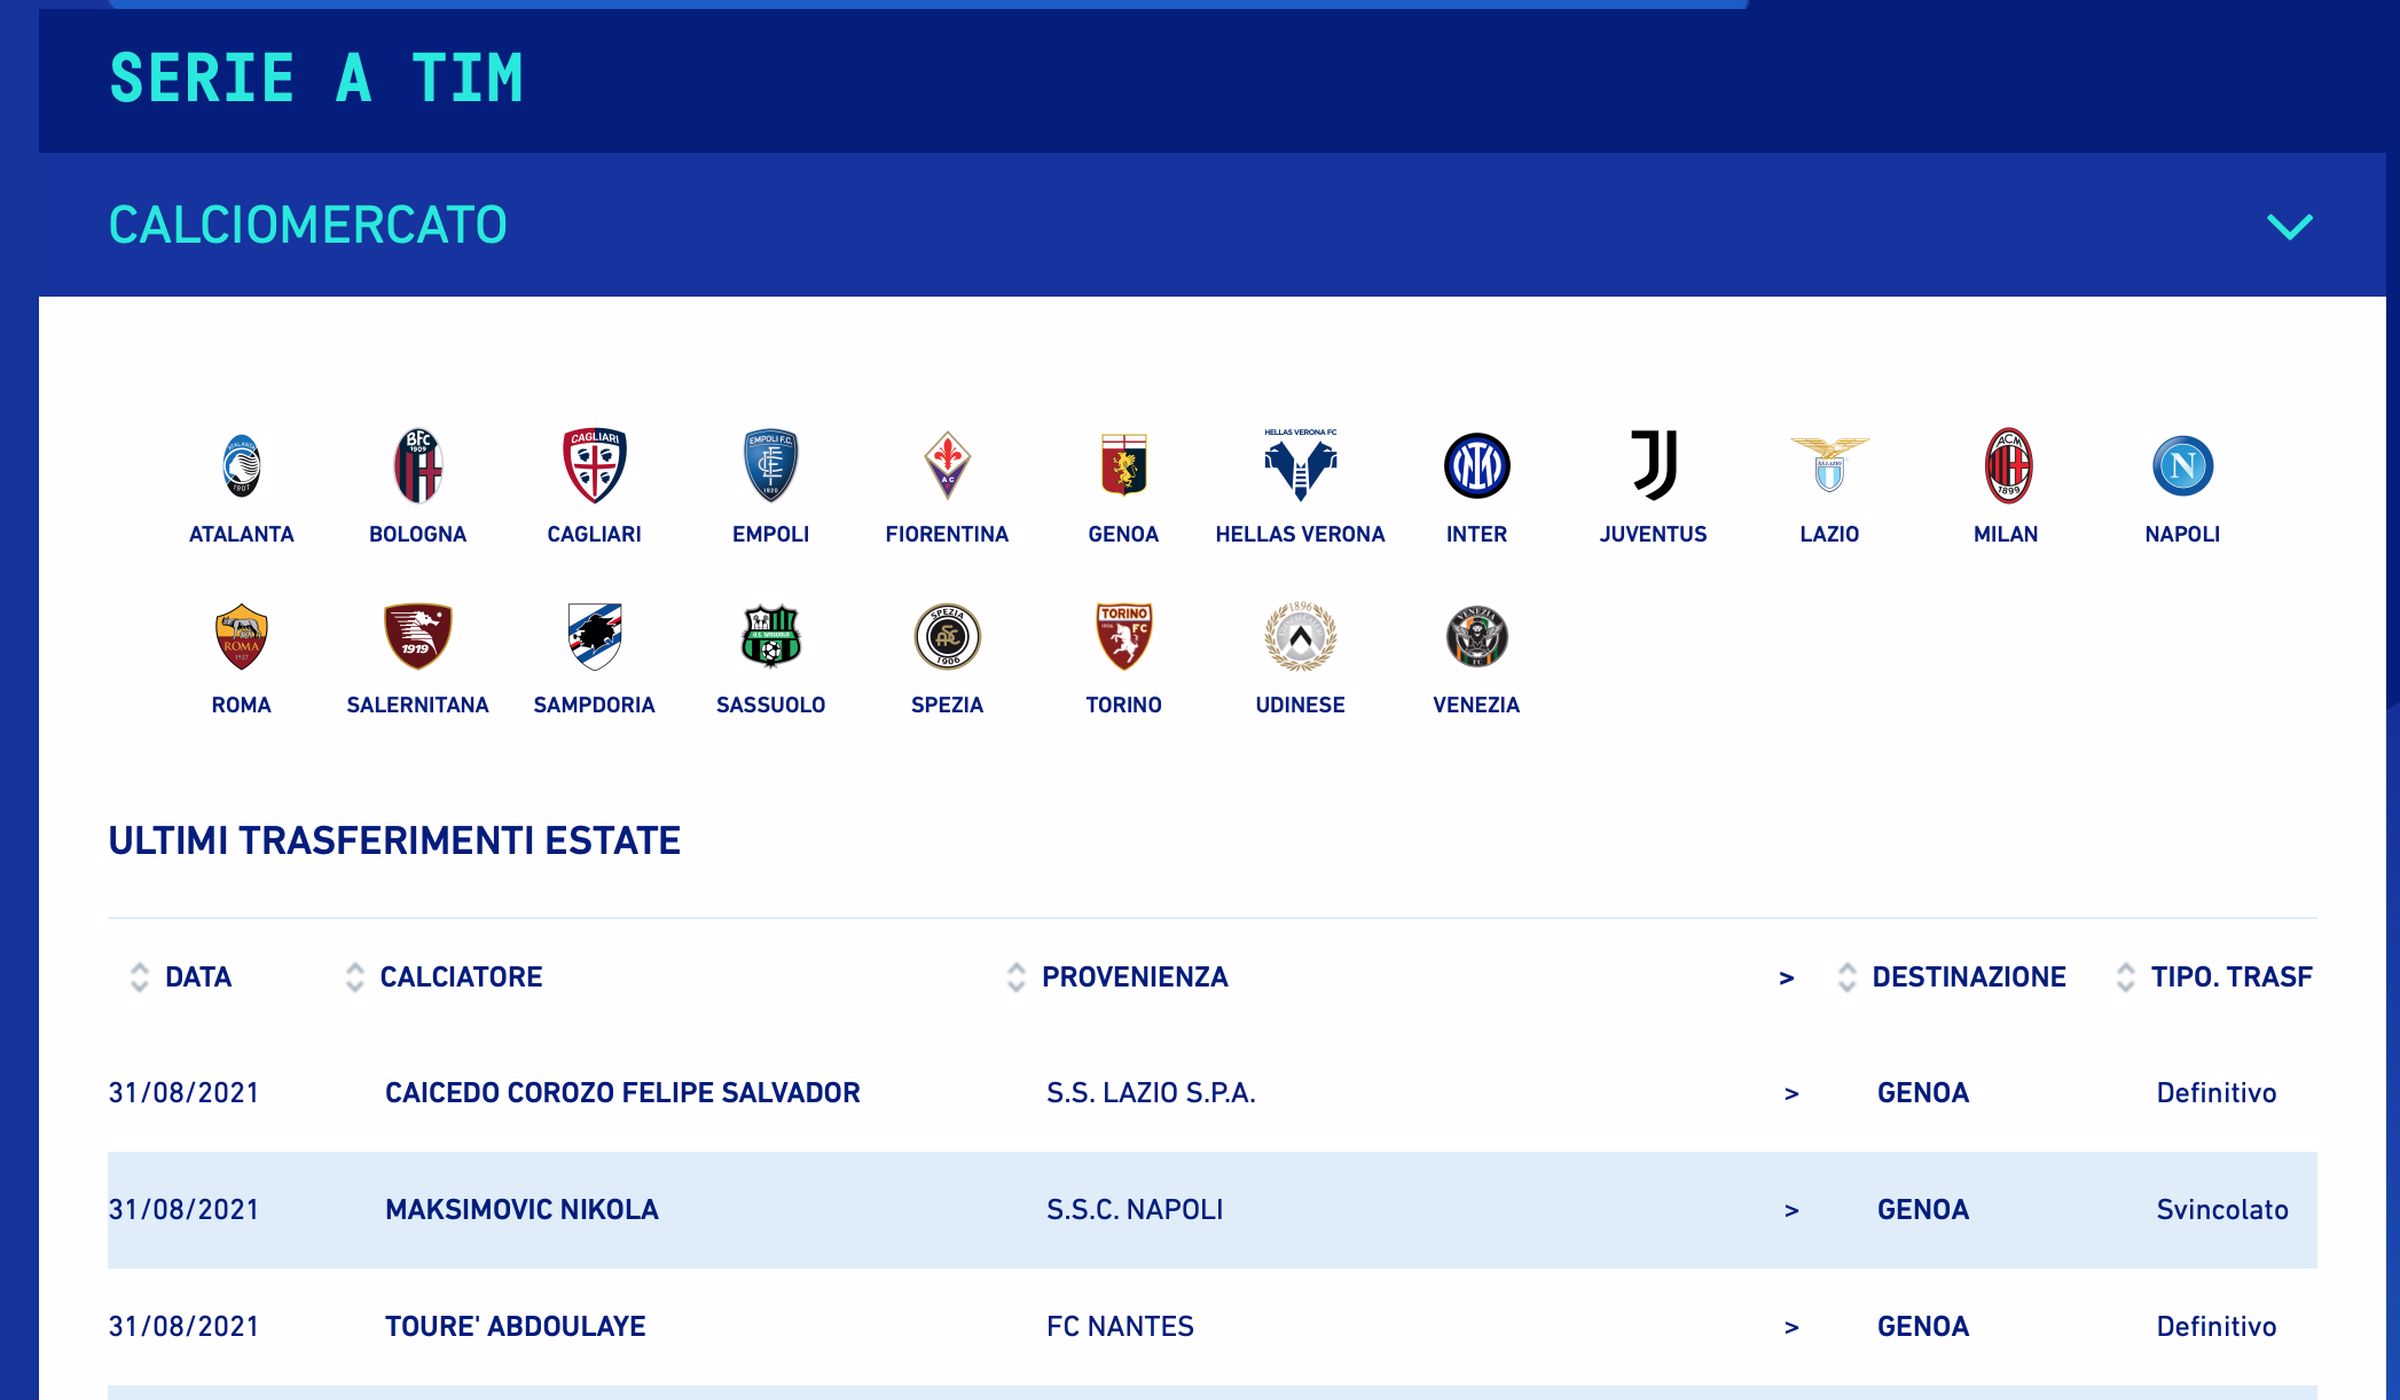The height and width of the screenshot is (1400, 2400).
Task: Select the Fiorentina lily logo
Action: (x=947, y=466)
